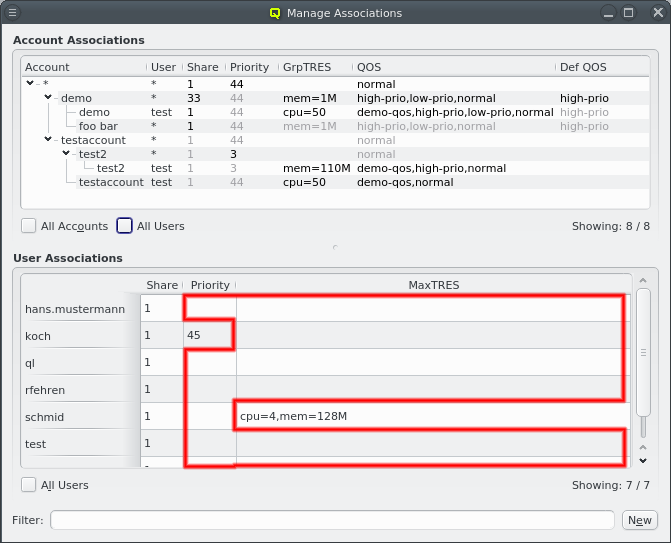Click the mem=110M GrpTRES value
The height and width of the screenshot is (543, 671).
click(x=317, y=168)
